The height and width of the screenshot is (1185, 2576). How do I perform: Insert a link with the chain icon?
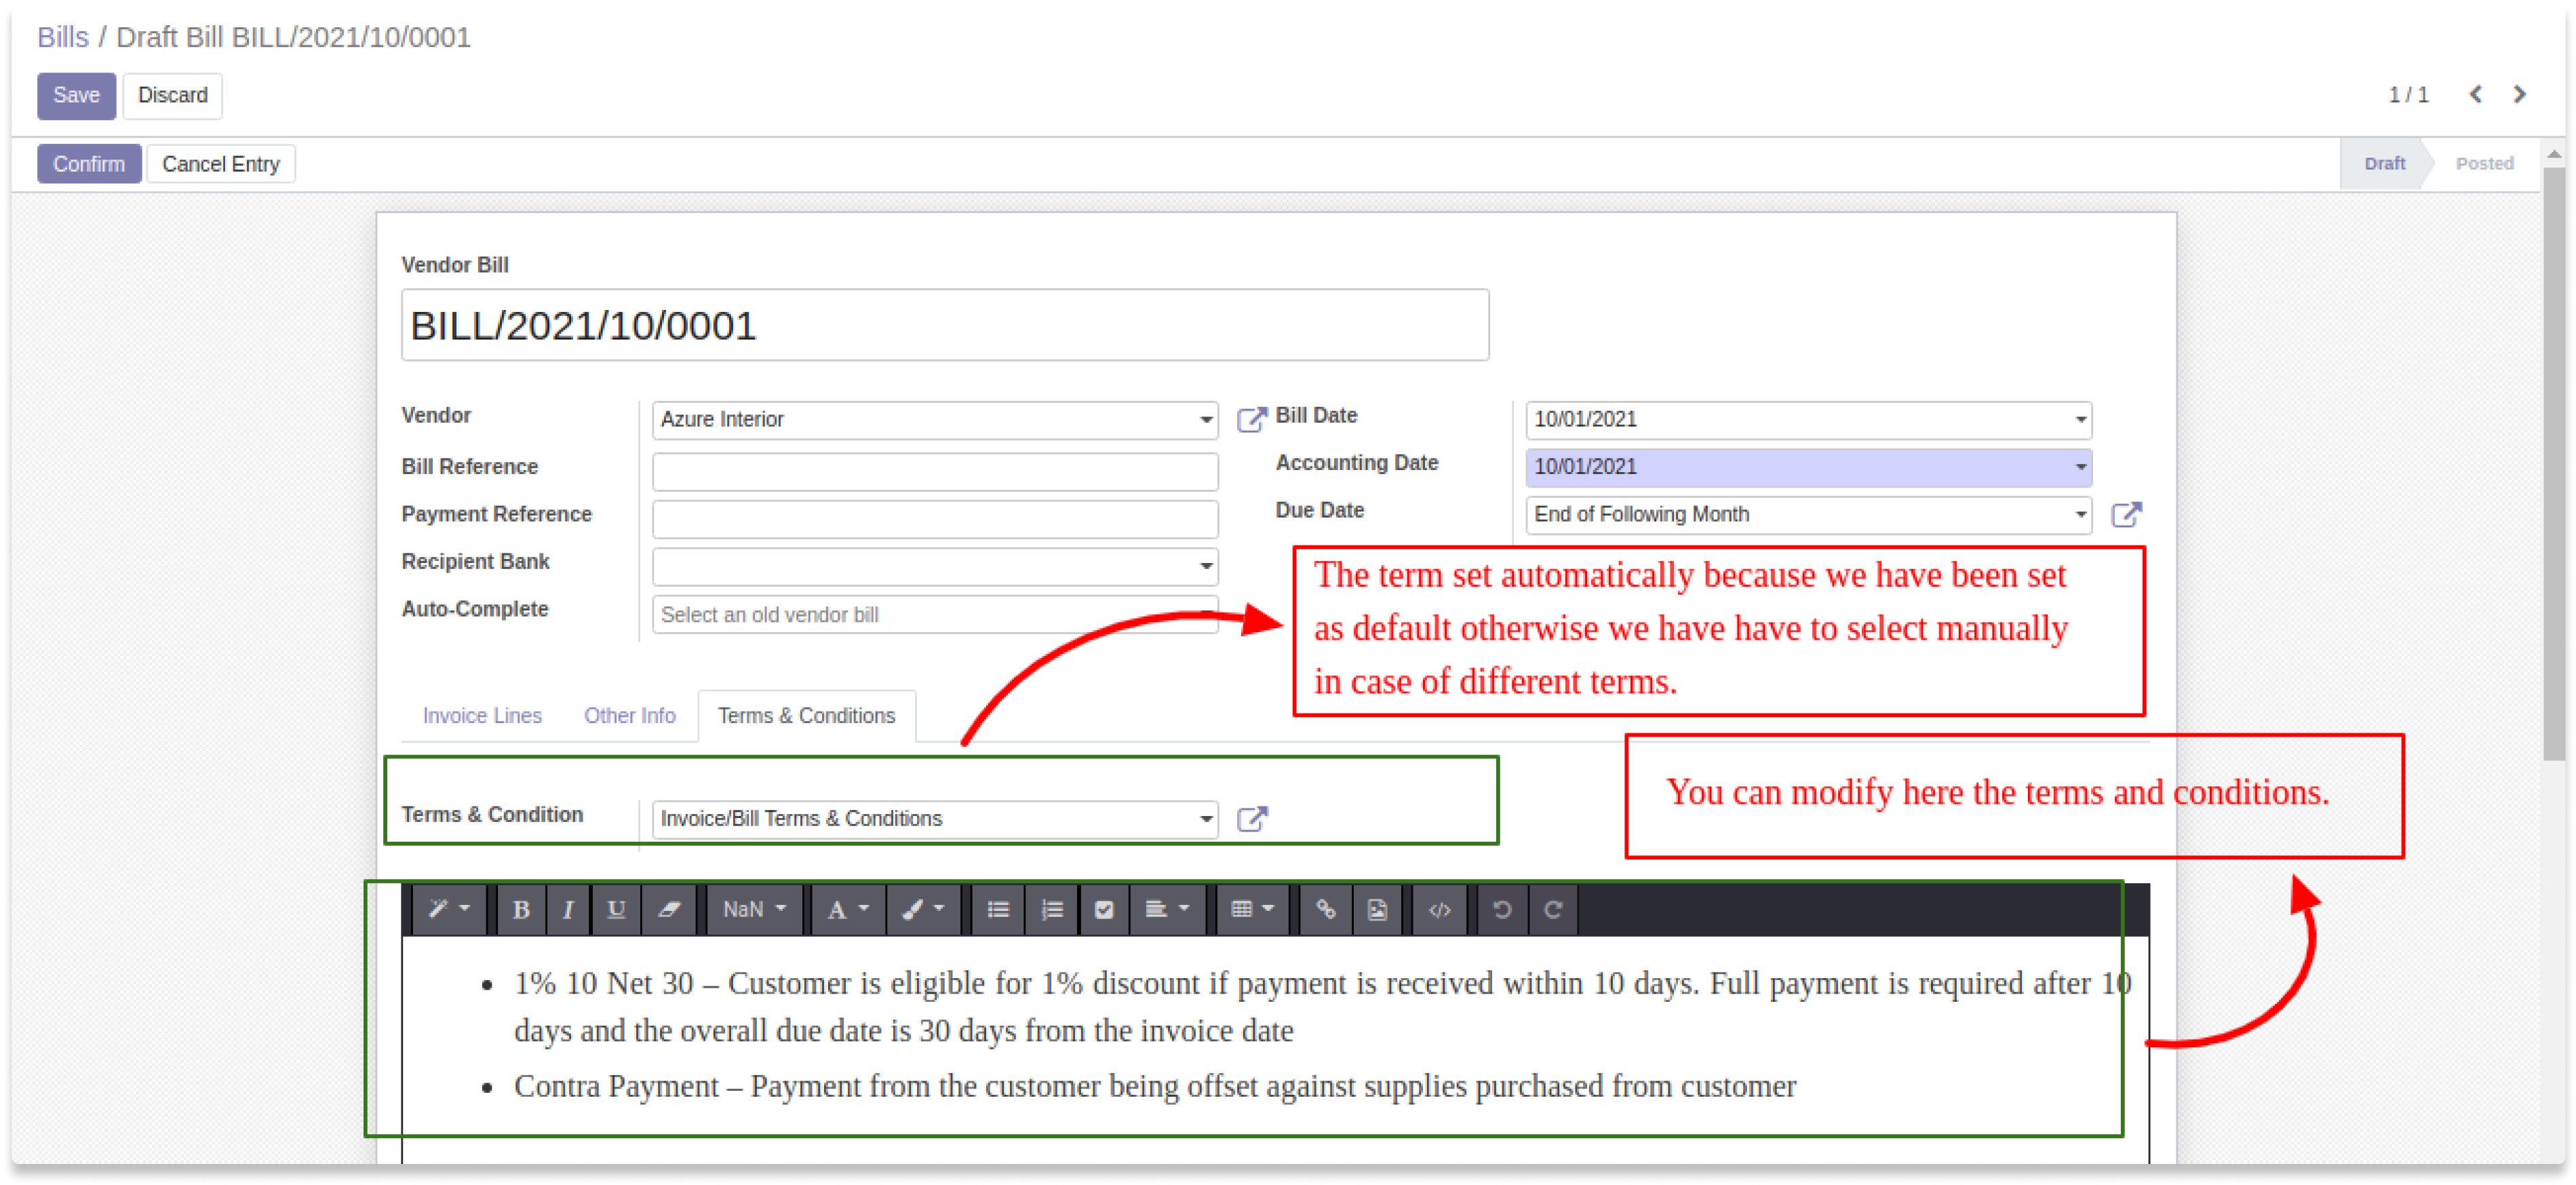click(1325, 909)
